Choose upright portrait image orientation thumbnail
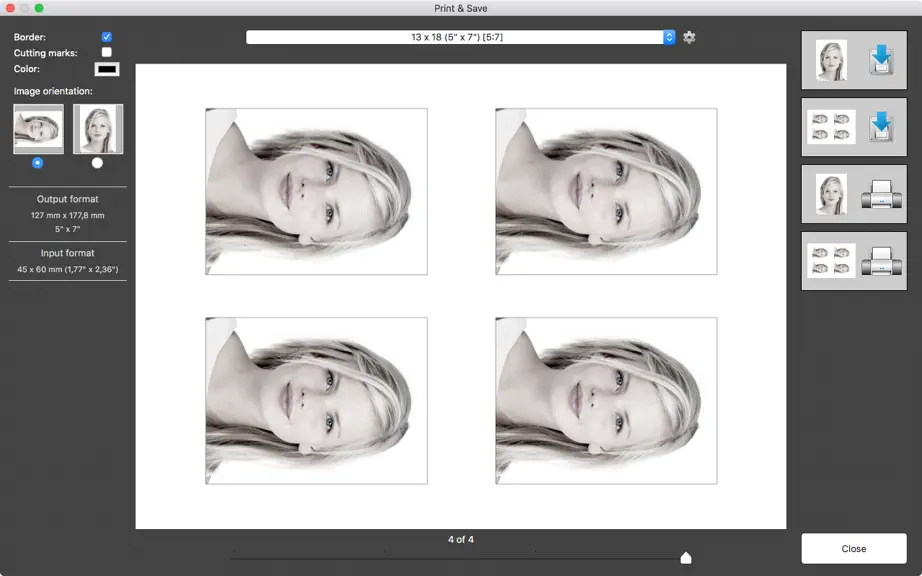 point(98,129)
